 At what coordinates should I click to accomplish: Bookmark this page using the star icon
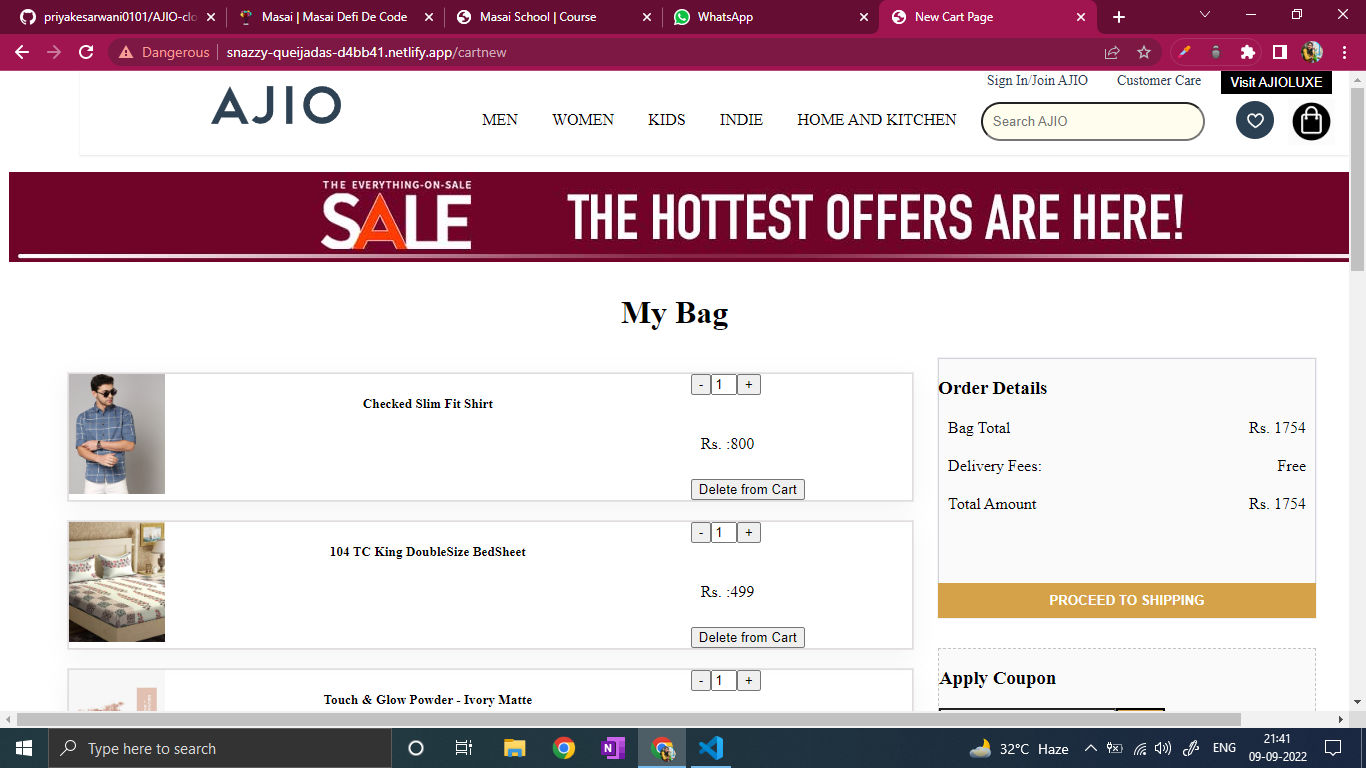tap(1143, 52)
